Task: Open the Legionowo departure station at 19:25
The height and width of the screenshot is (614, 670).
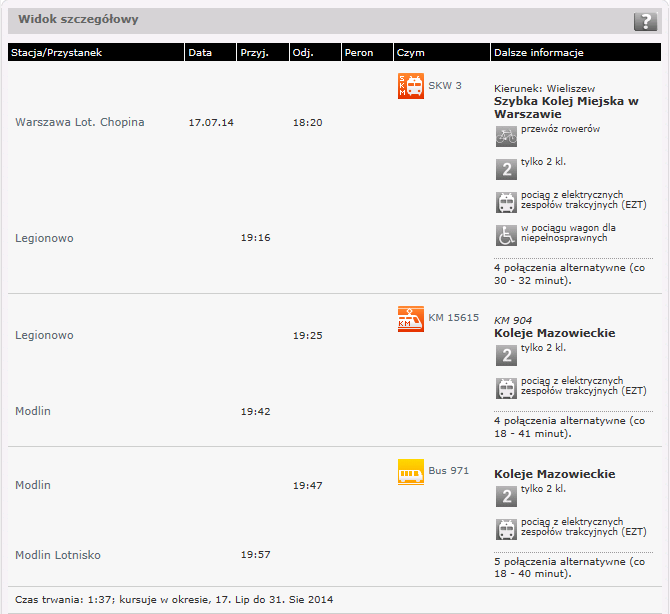Action: (44, 335)
